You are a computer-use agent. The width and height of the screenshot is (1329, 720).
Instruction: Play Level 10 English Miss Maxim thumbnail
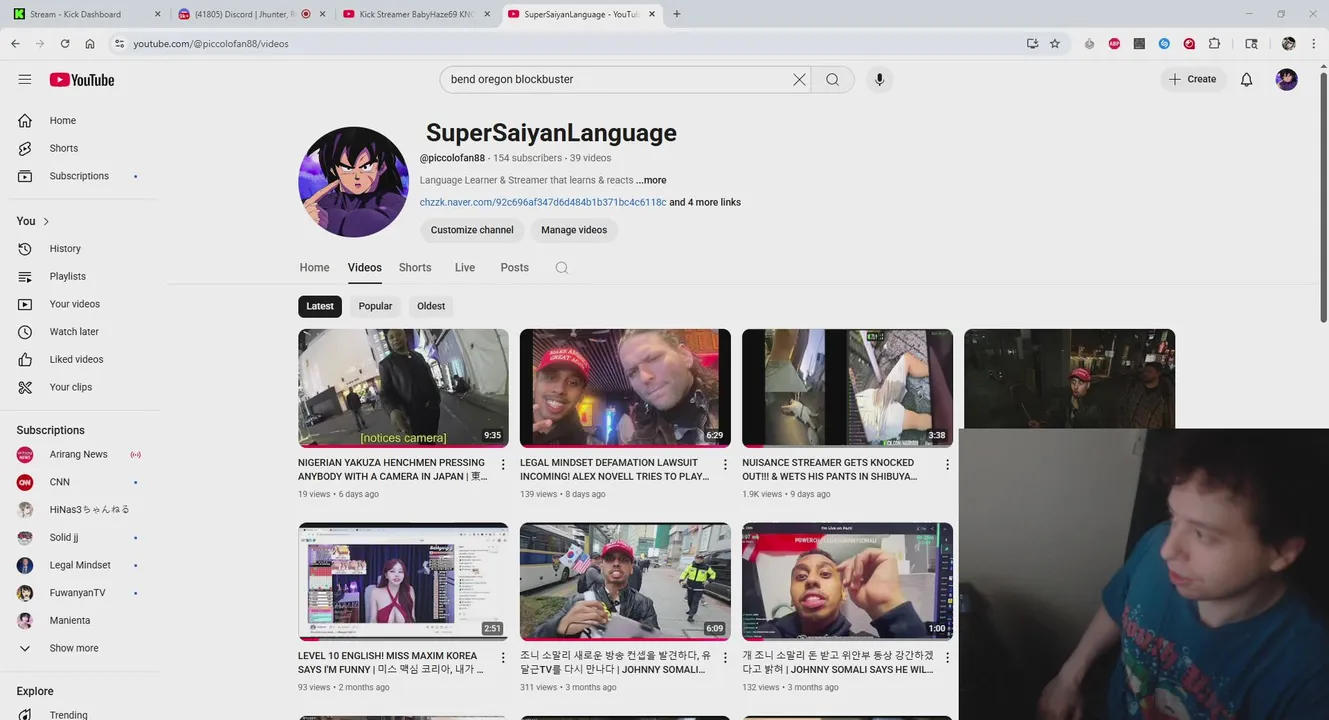(403, 581)
